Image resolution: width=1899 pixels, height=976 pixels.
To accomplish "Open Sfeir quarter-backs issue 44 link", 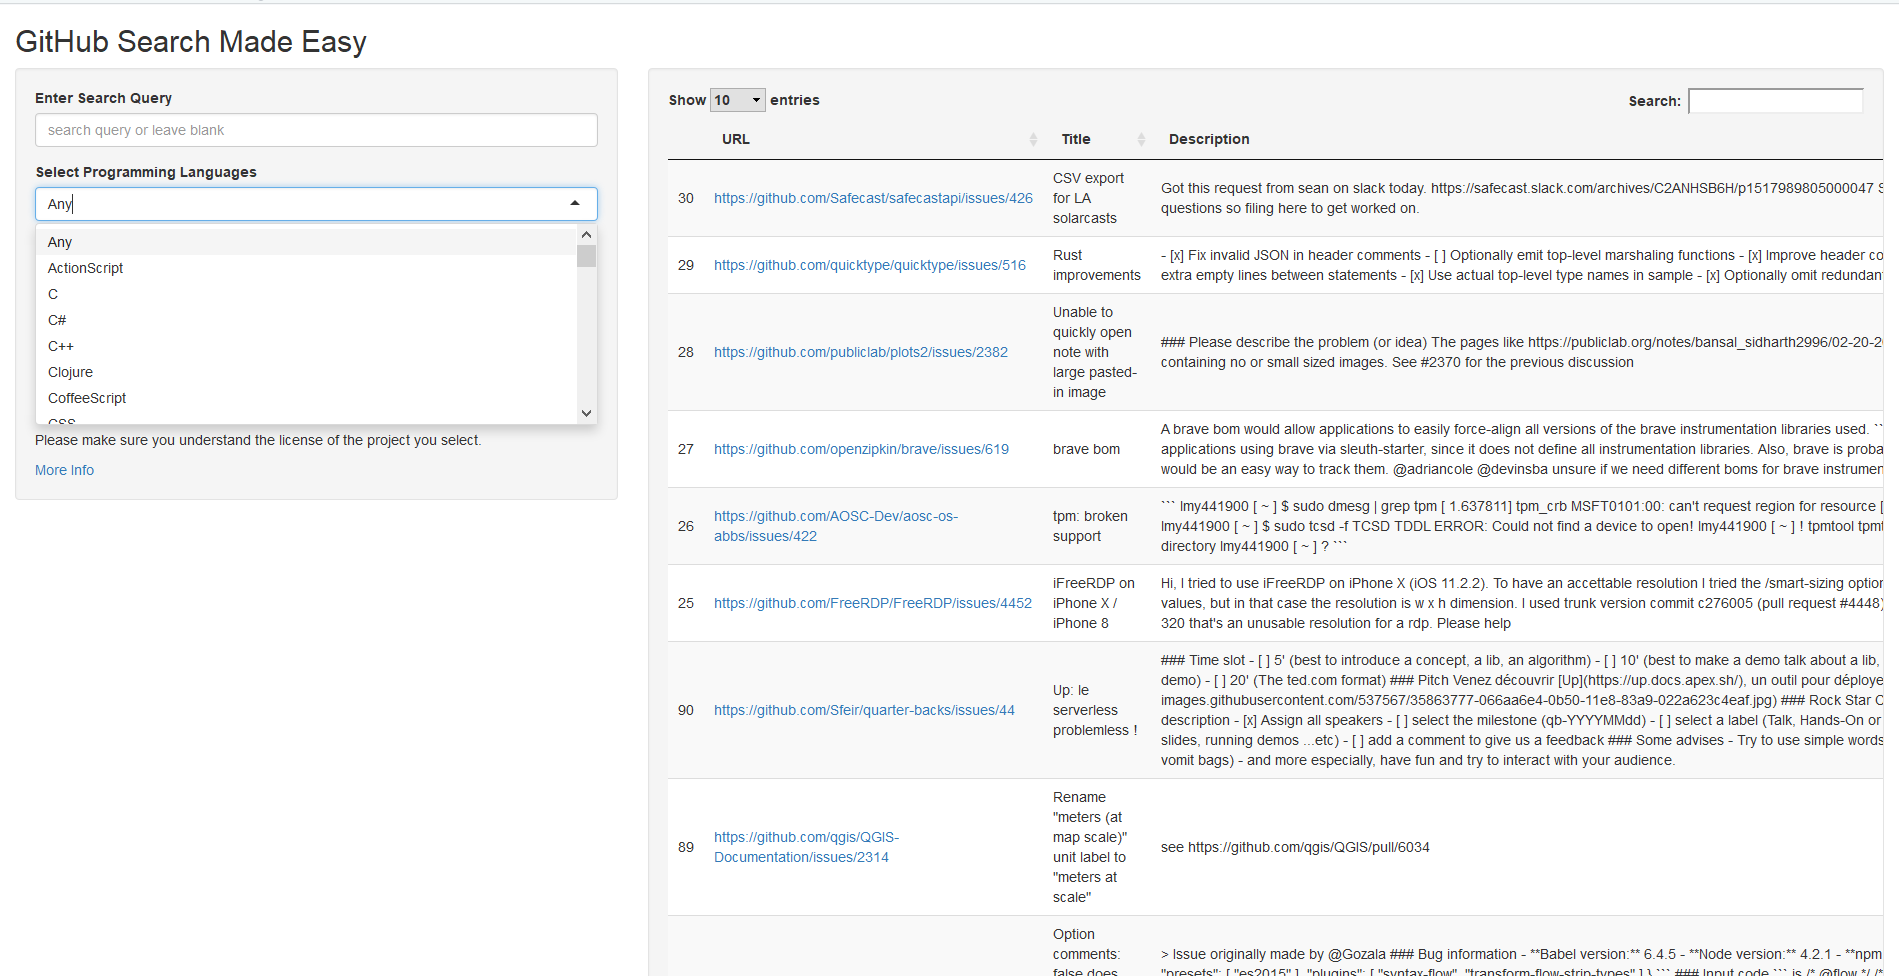I will (x=864, y=710).
